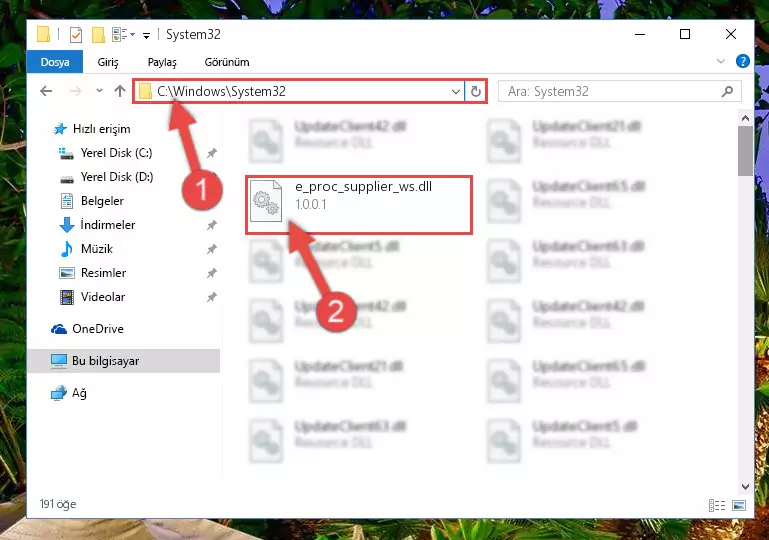The width and height of the screenshot is (769, 540).
Task: Switch to the Görünüm ribbon tab
Action: (227, 62)
